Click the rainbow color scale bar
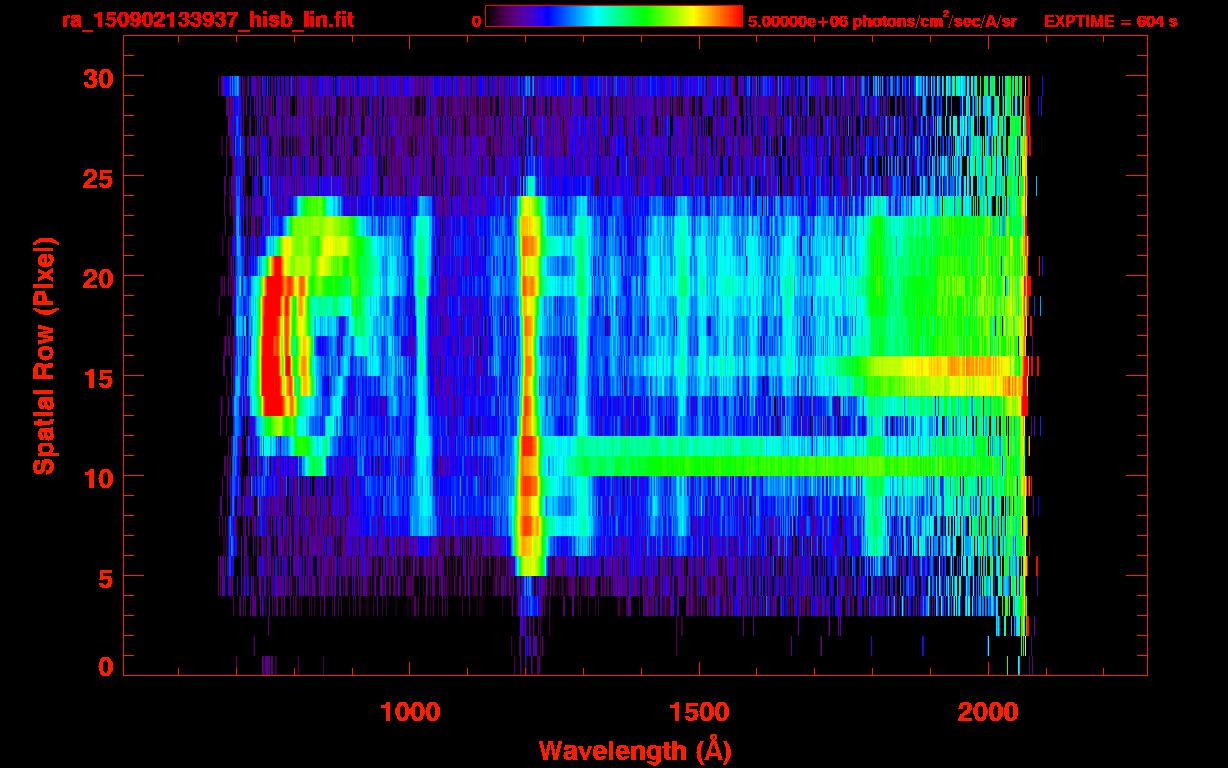Viewport: 1228px width, 768px height. pos(614,15)
